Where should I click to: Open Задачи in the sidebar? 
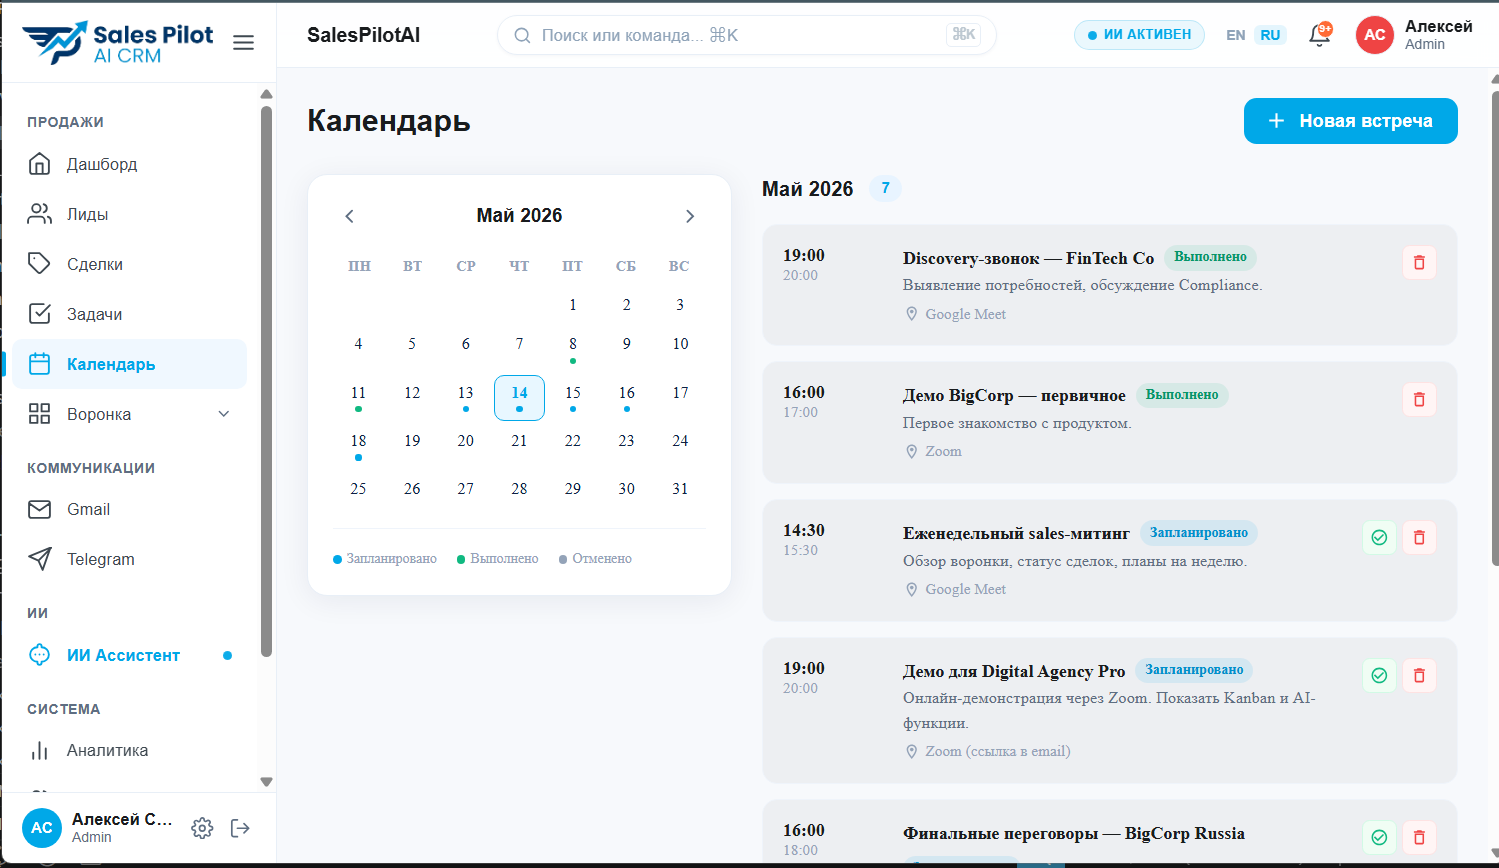click(x=129, y=314)
